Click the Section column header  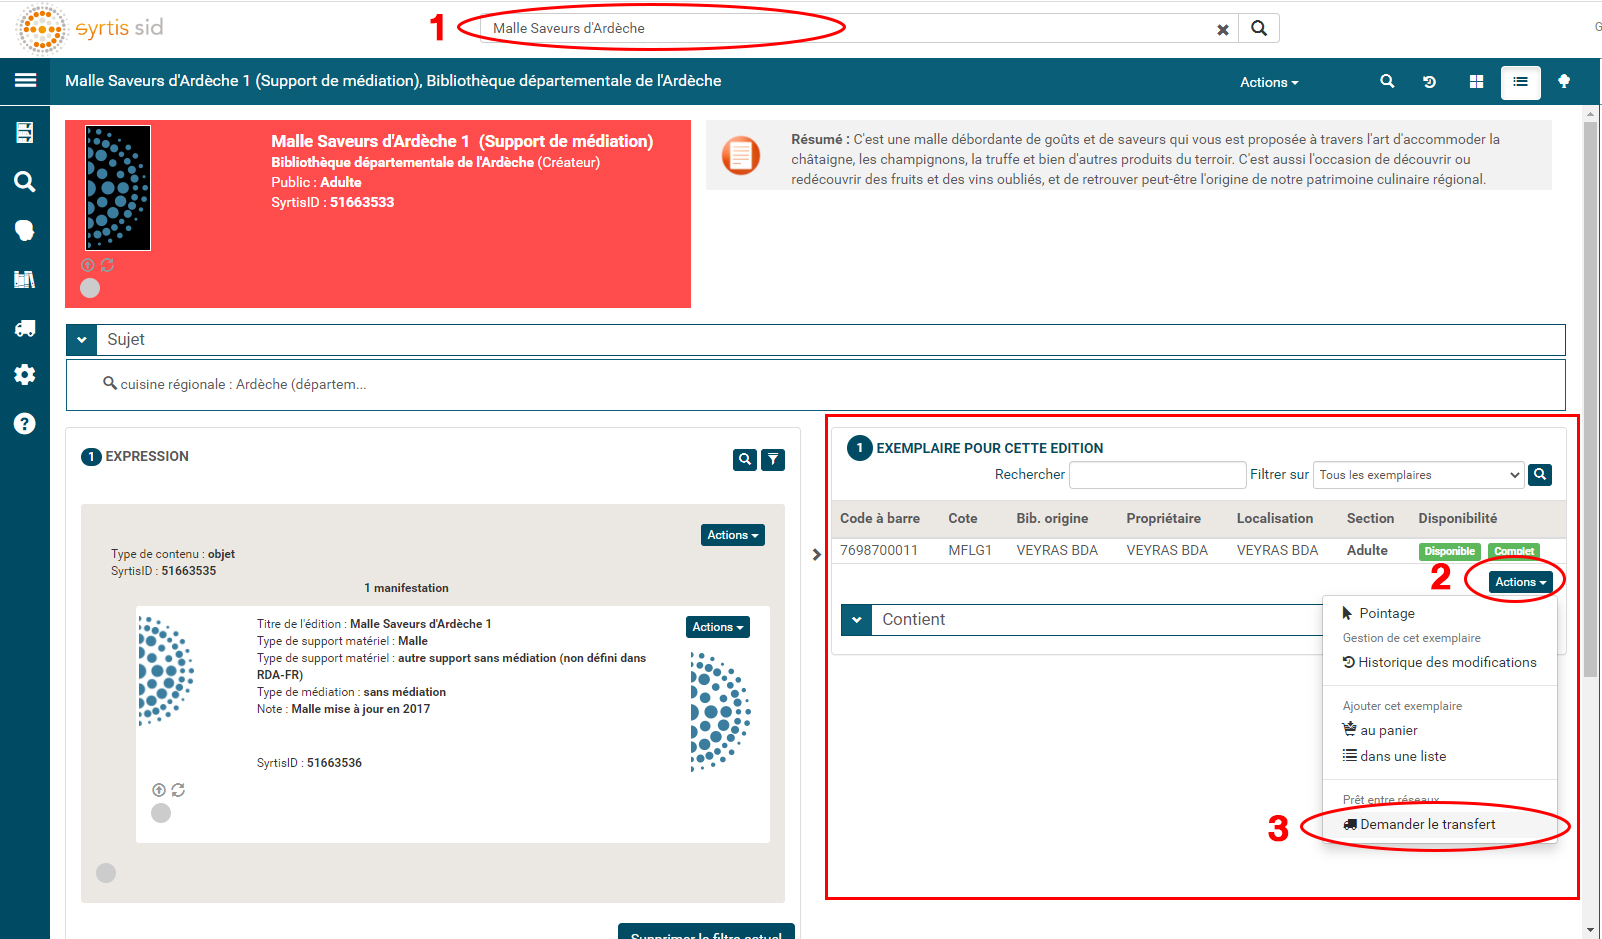click(x=1370, y=518)
